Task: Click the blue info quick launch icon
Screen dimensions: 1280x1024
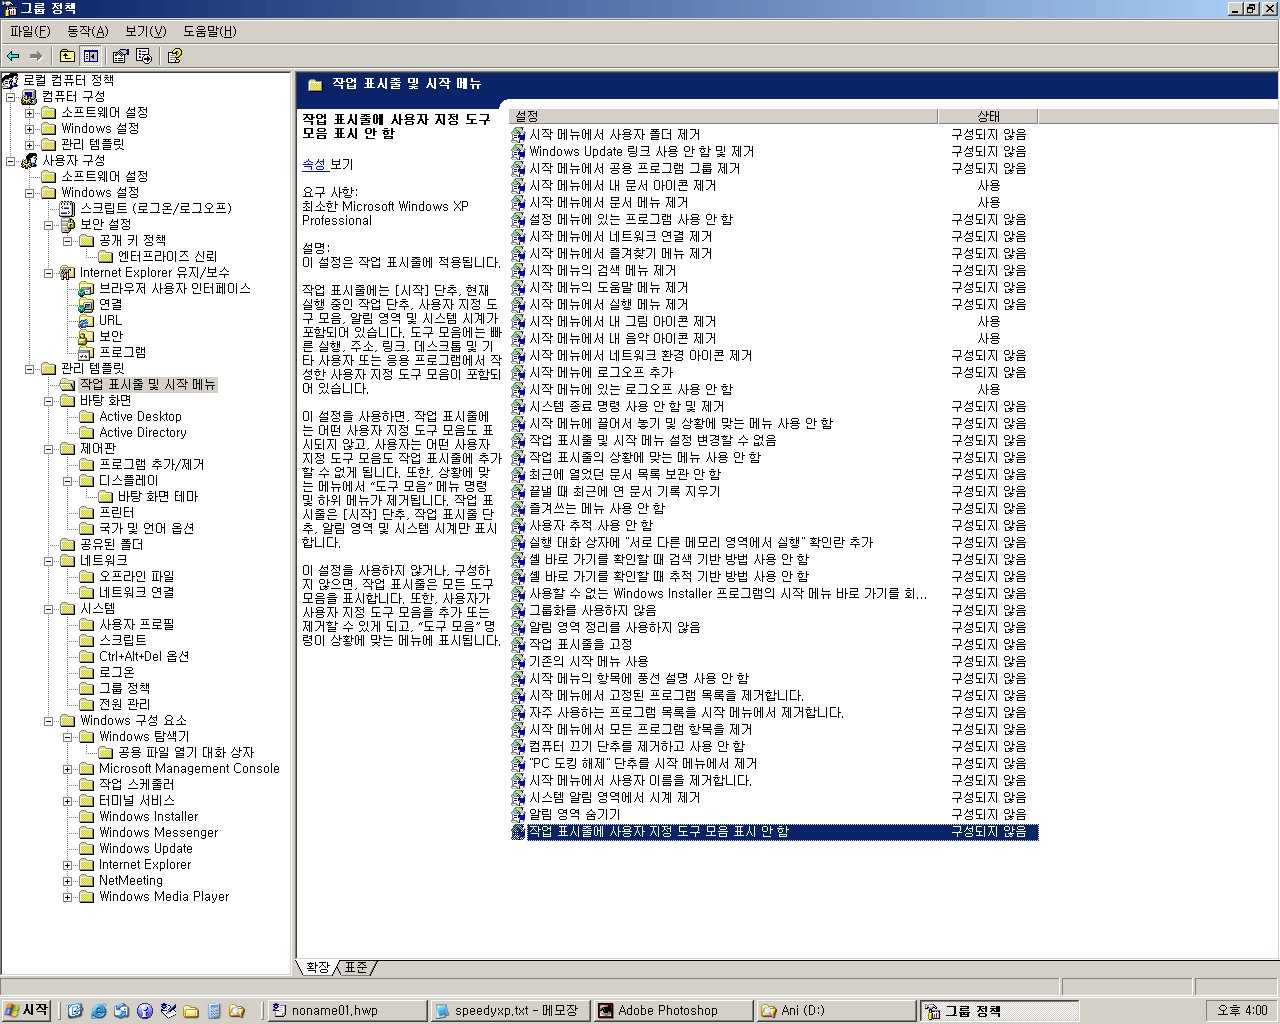Action: click(x=144, y=1011)
